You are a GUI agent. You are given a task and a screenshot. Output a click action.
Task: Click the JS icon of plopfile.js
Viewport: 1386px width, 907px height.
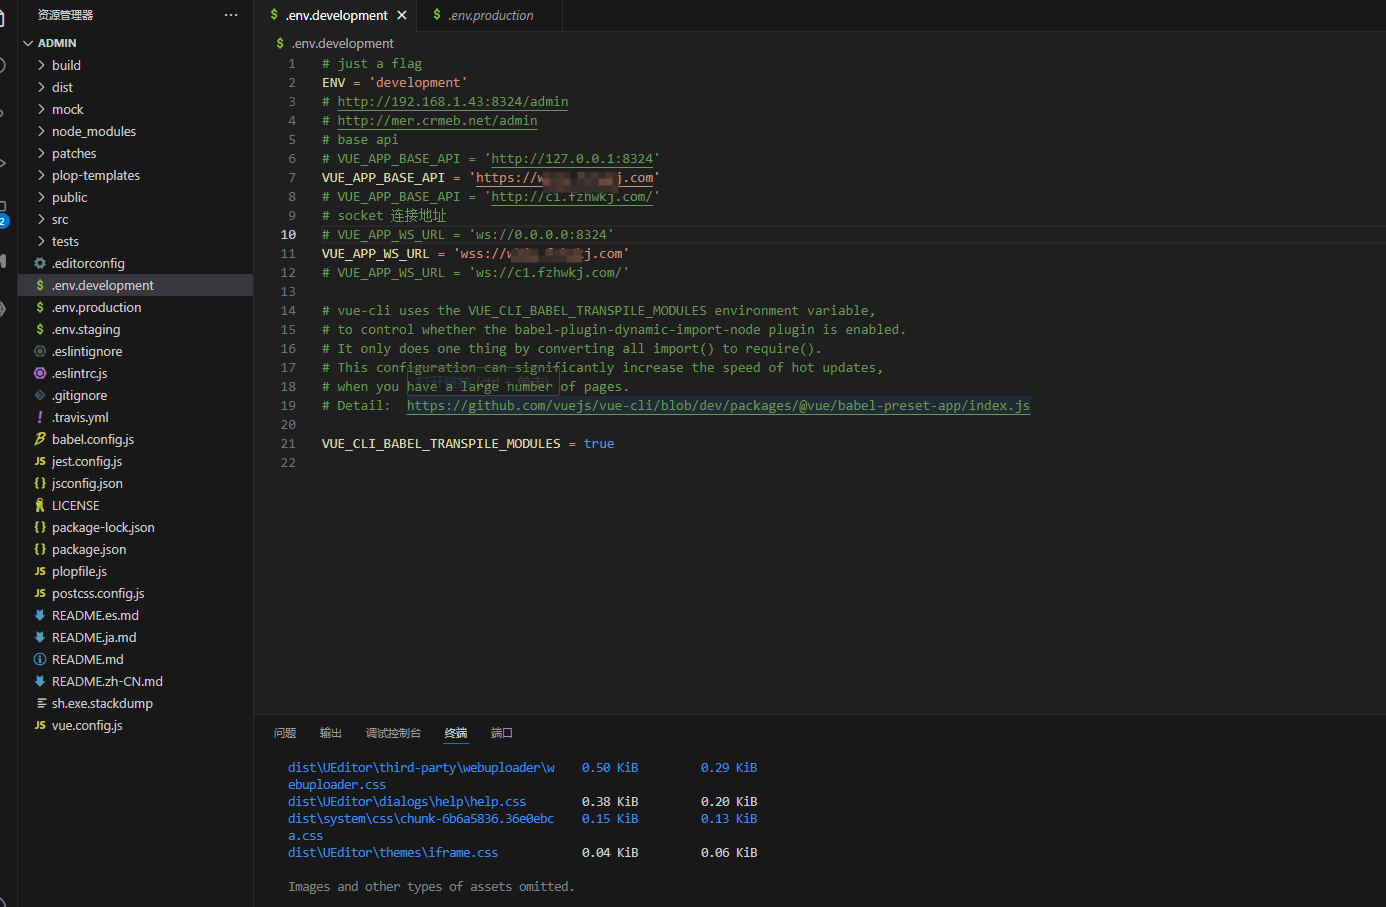coord(40,571)
